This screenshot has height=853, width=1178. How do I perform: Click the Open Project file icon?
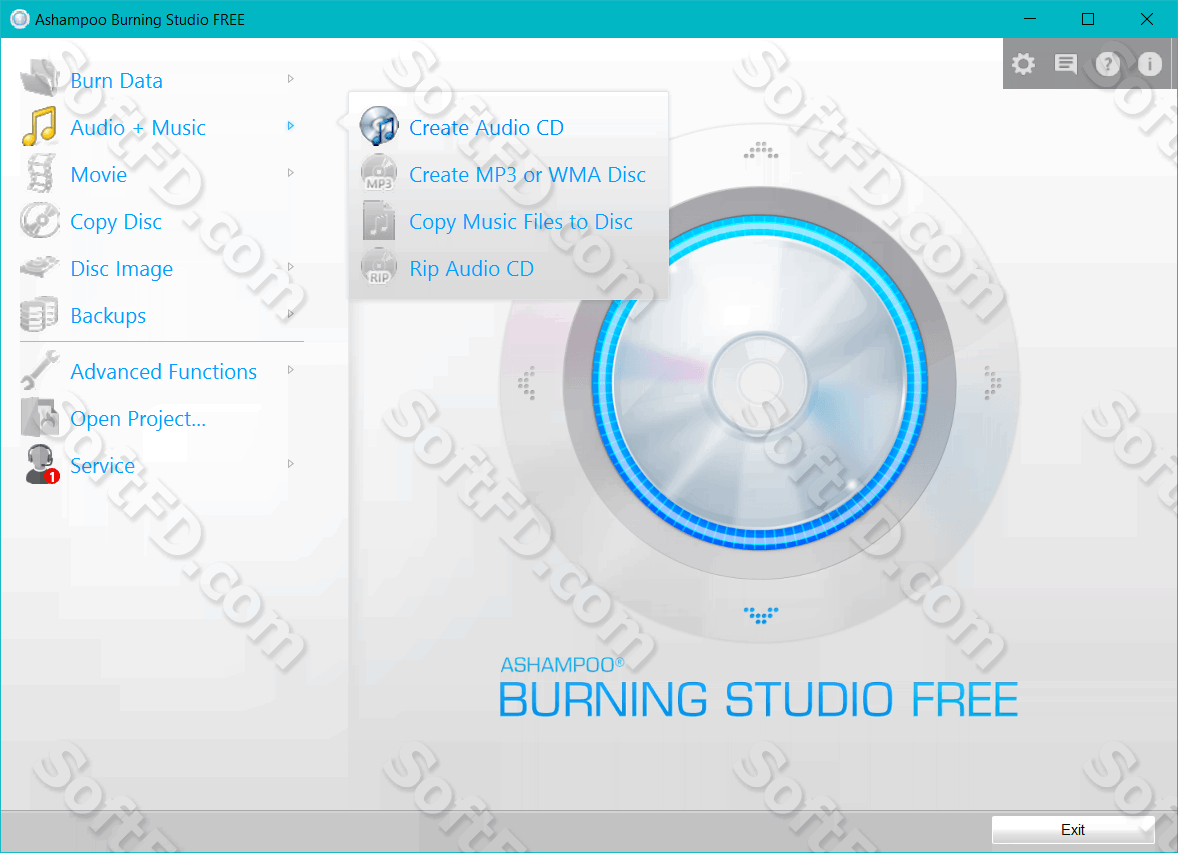(40, 418)
